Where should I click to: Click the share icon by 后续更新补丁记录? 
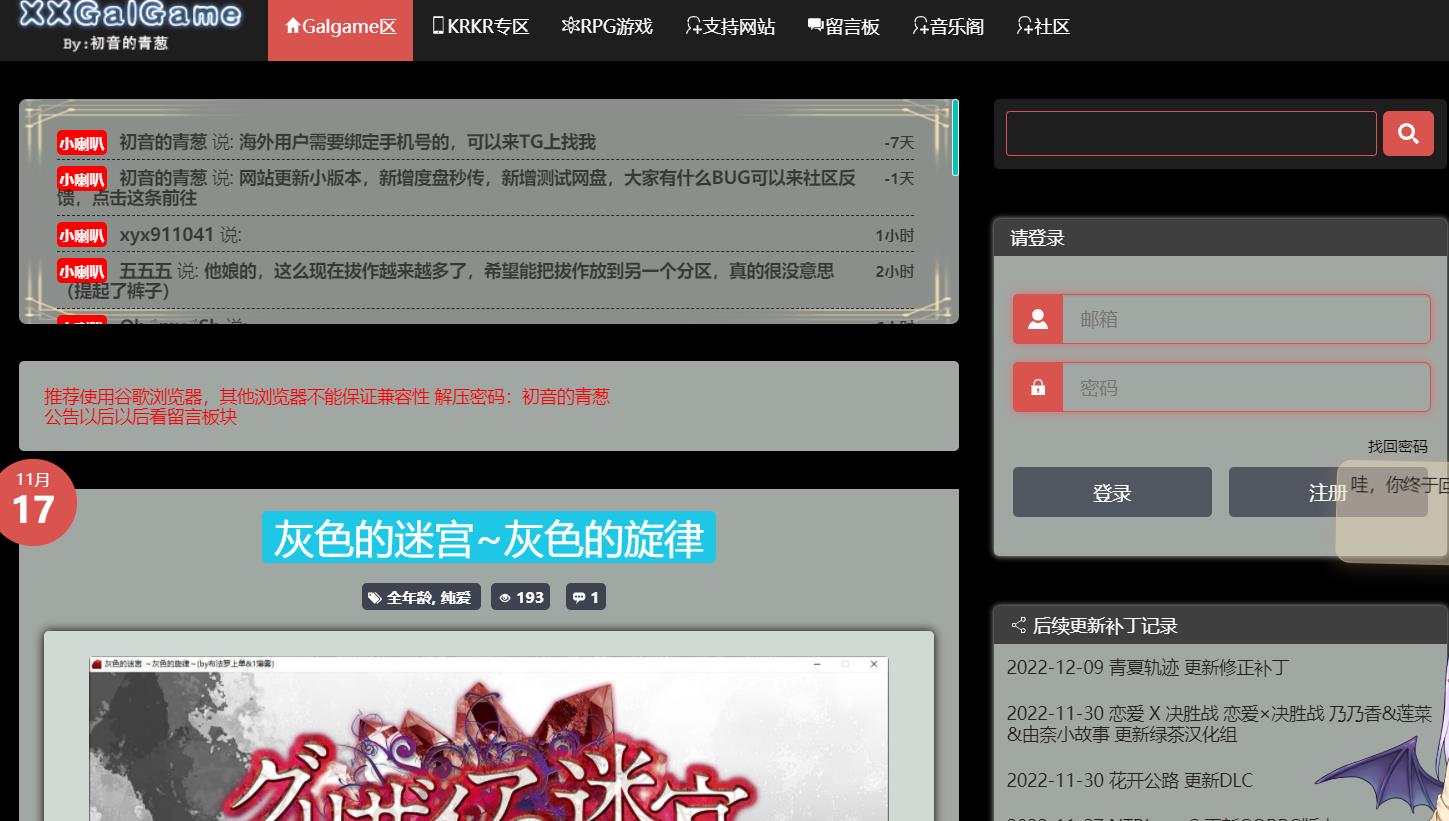coord(1018,626)
